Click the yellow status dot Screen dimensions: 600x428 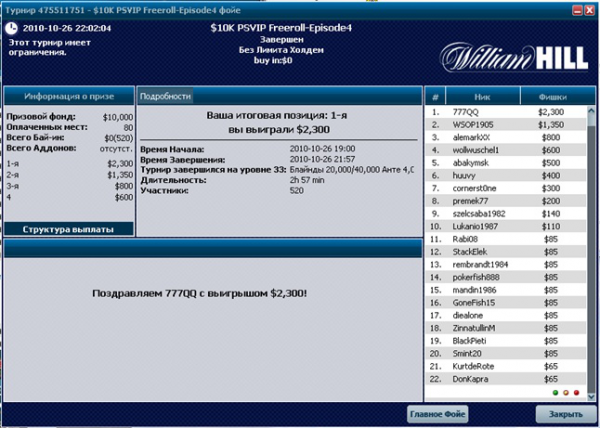pos(566,393)
